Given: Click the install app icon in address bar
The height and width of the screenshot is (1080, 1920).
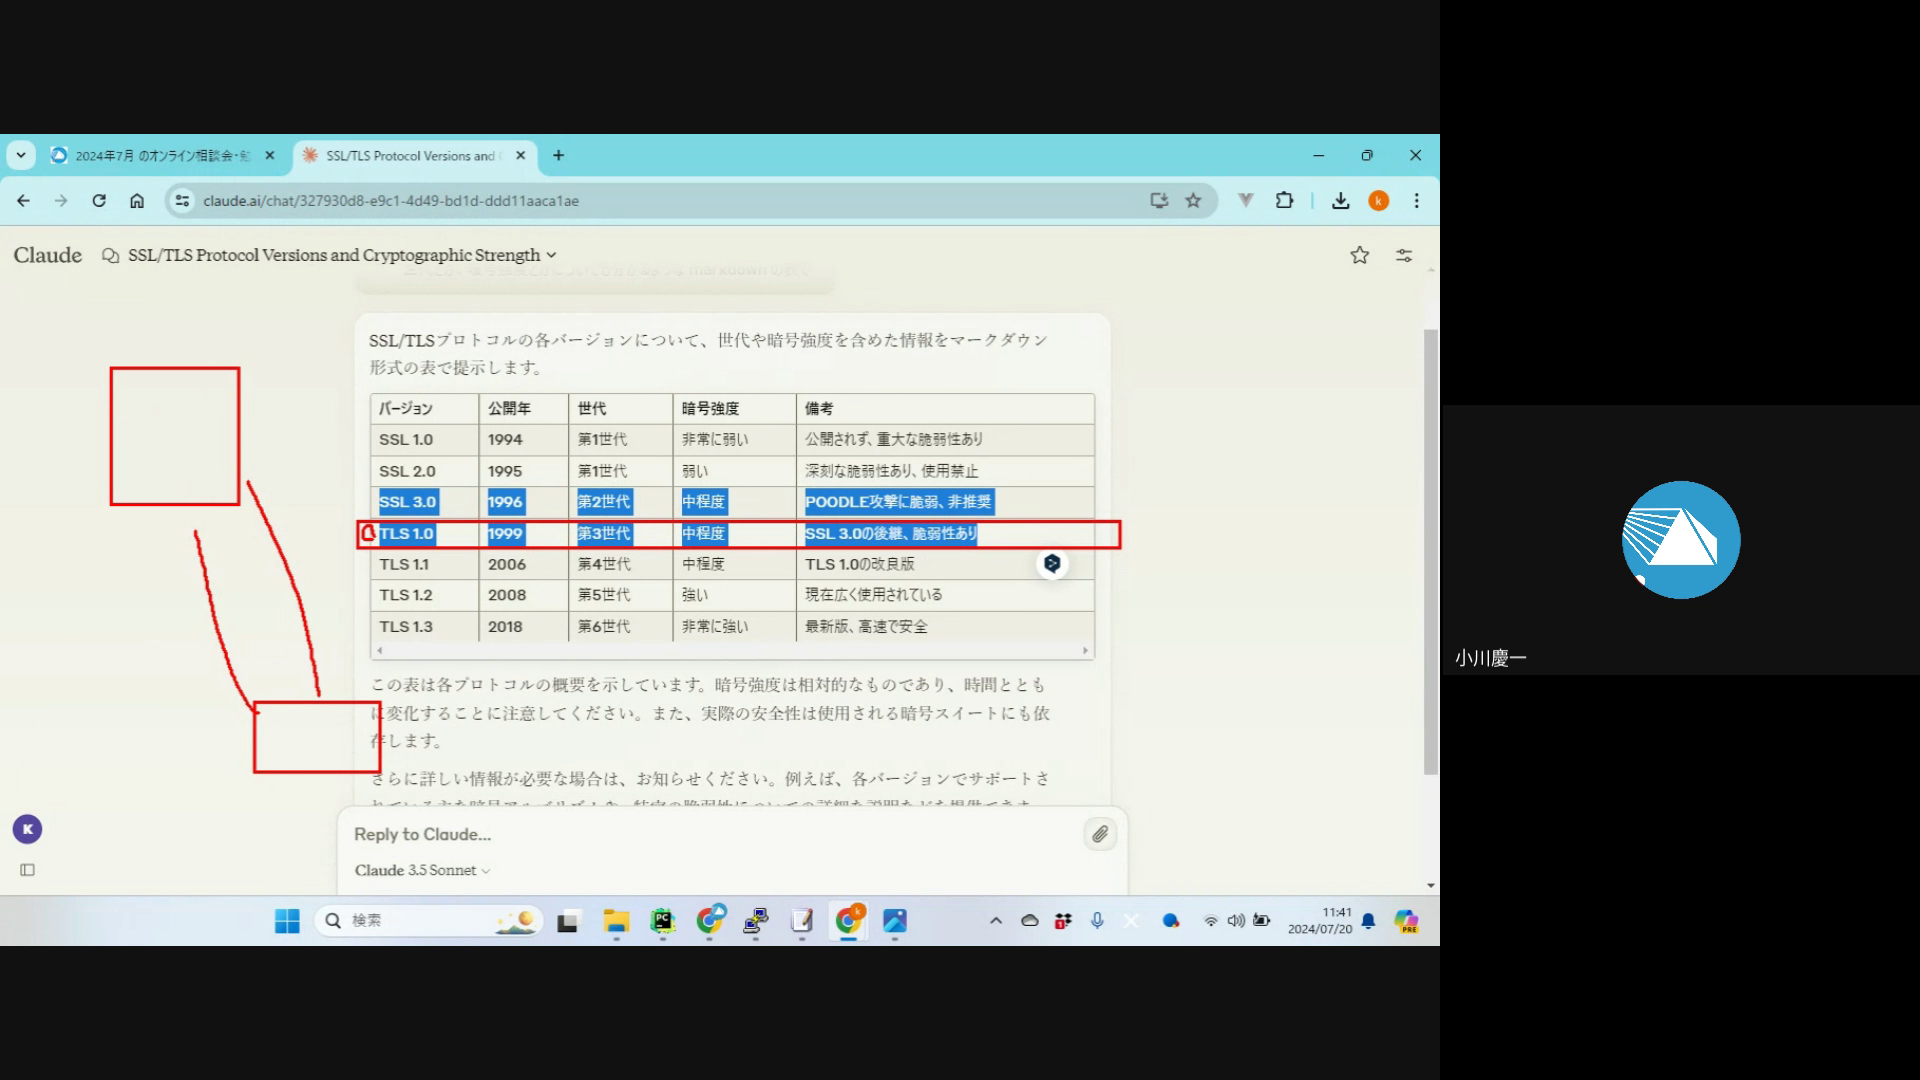Looking at the screenshot, I should [1159, 201].
